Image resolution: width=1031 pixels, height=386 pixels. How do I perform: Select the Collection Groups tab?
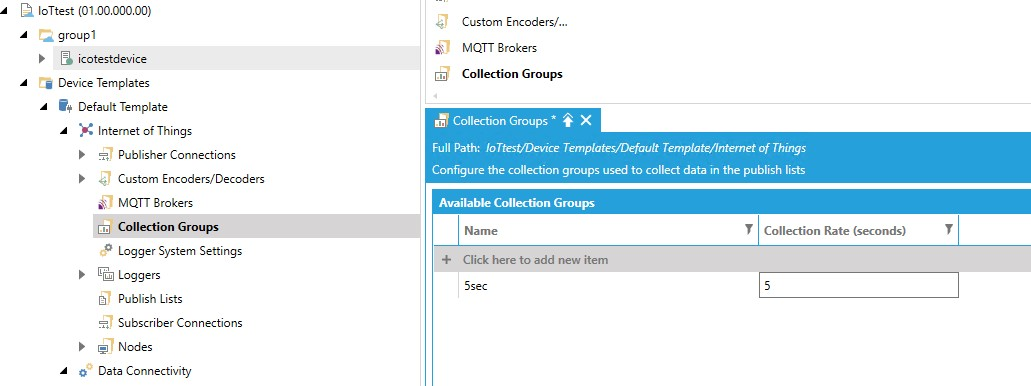[x=499, y=120]
